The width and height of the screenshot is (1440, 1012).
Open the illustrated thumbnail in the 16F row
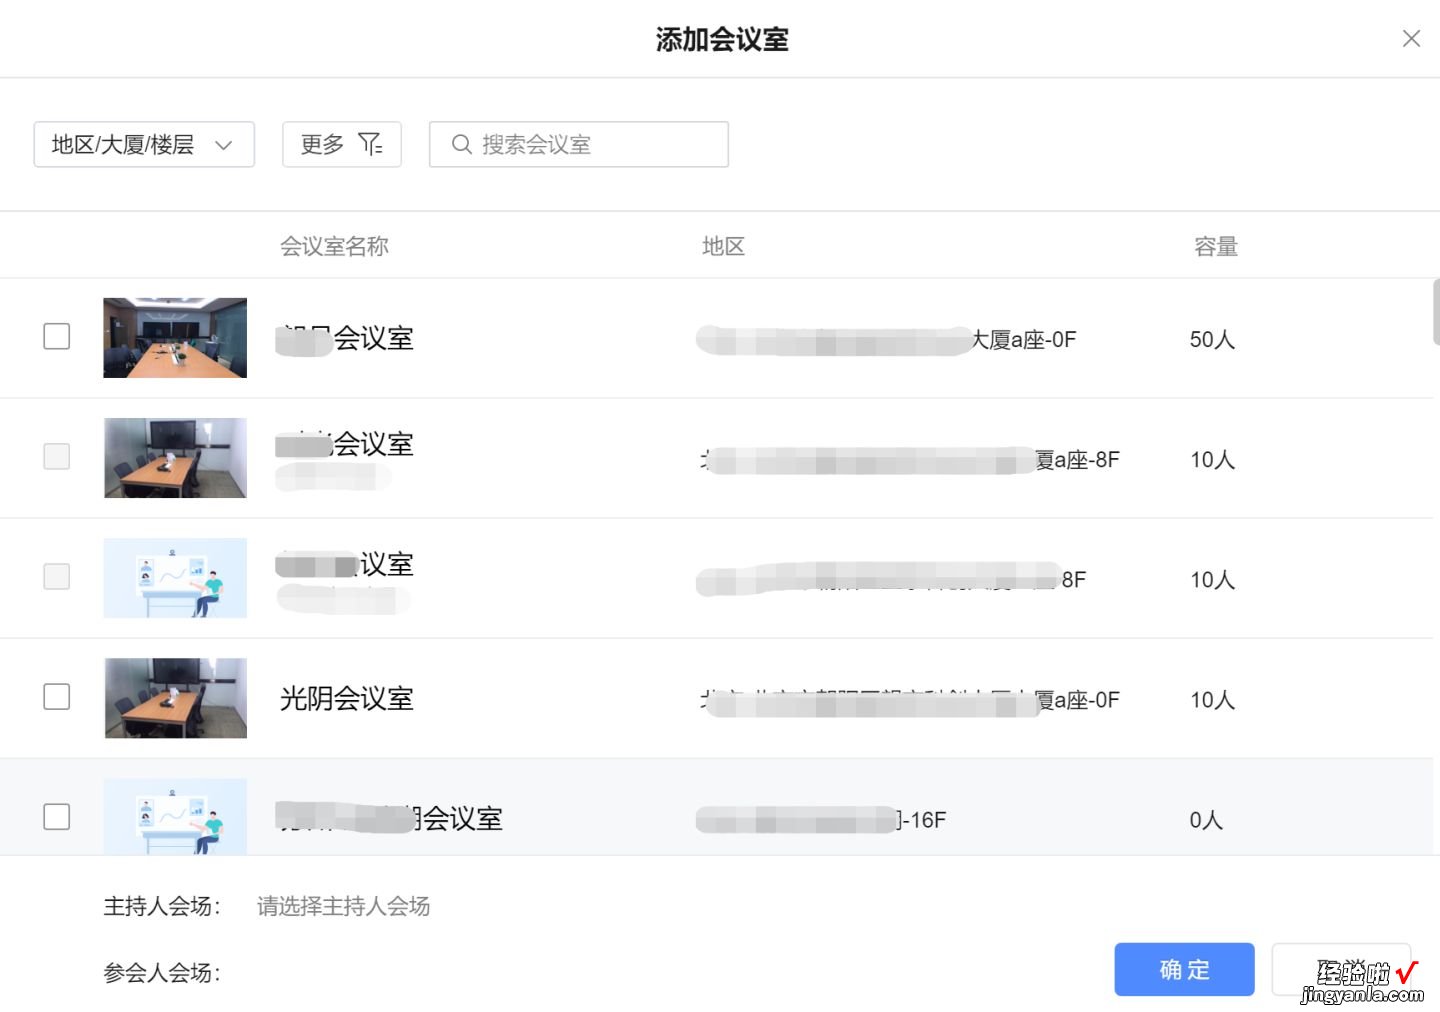(x=175, y=816)
